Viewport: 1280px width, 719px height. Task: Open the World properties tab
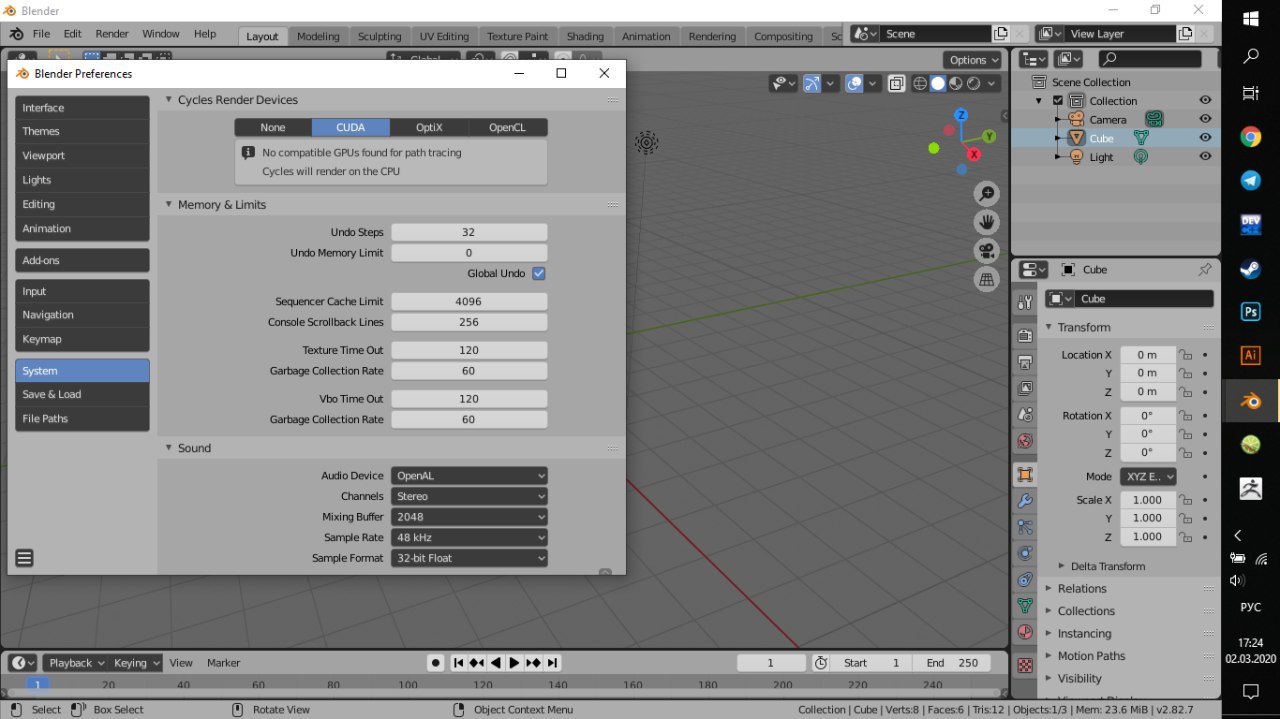tap(1025, 440)
